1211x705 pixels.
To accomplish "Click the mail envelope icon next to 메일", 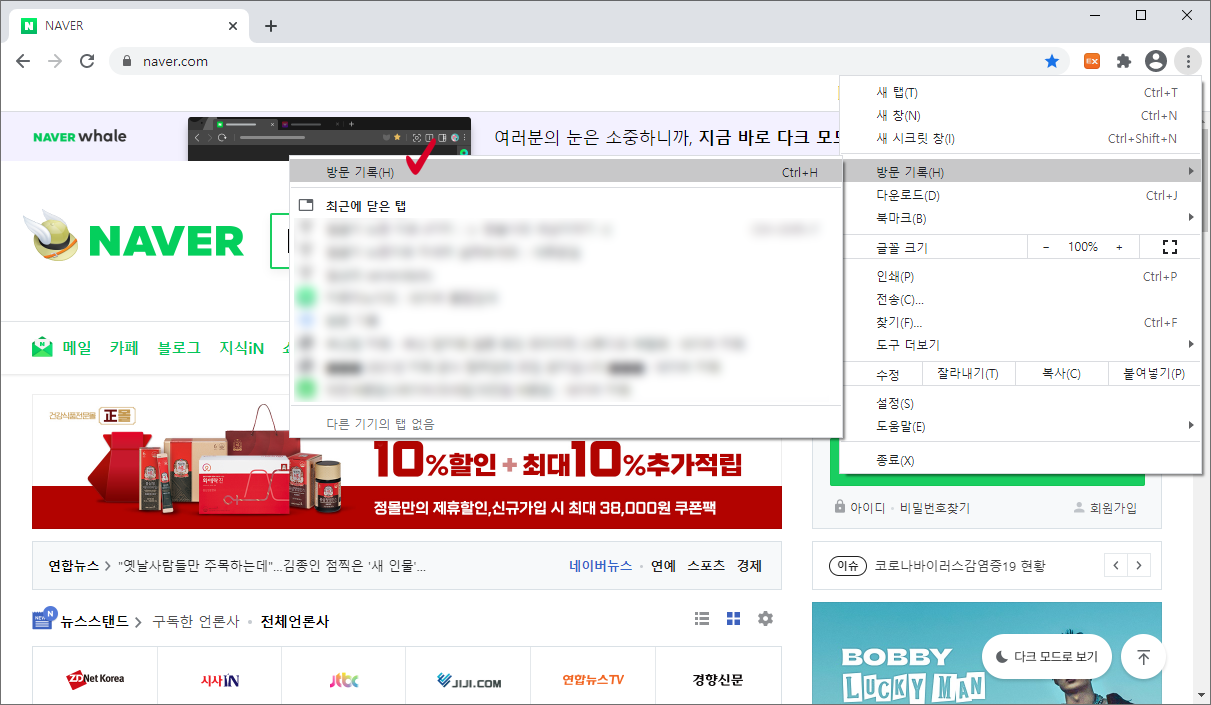I will [42, 348].
